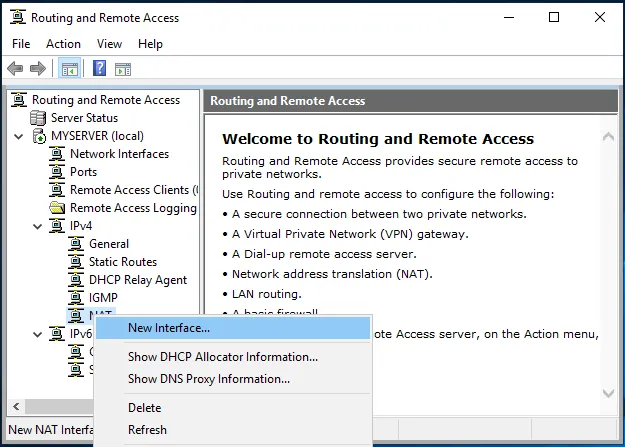
Task: Toggle the Show/Hide Action Pane toolbar icon
Action: coord(123,69)
